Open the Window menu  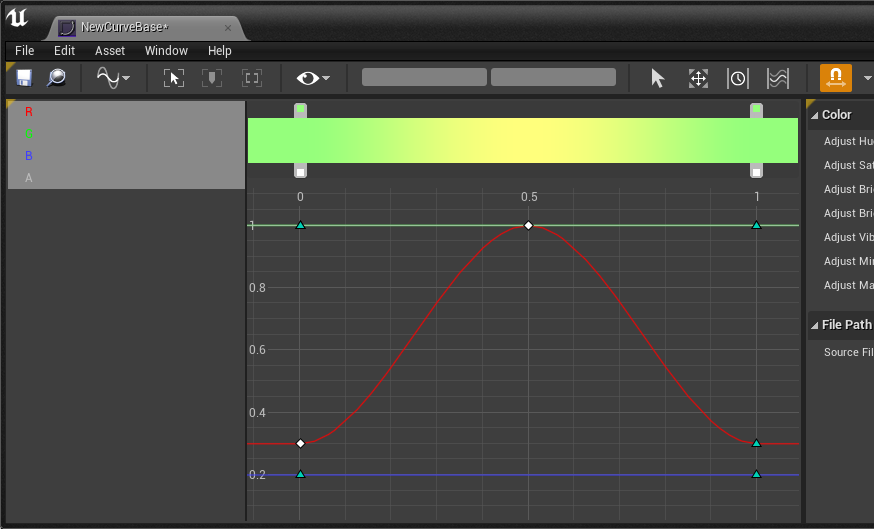click(x=166, y=51)
